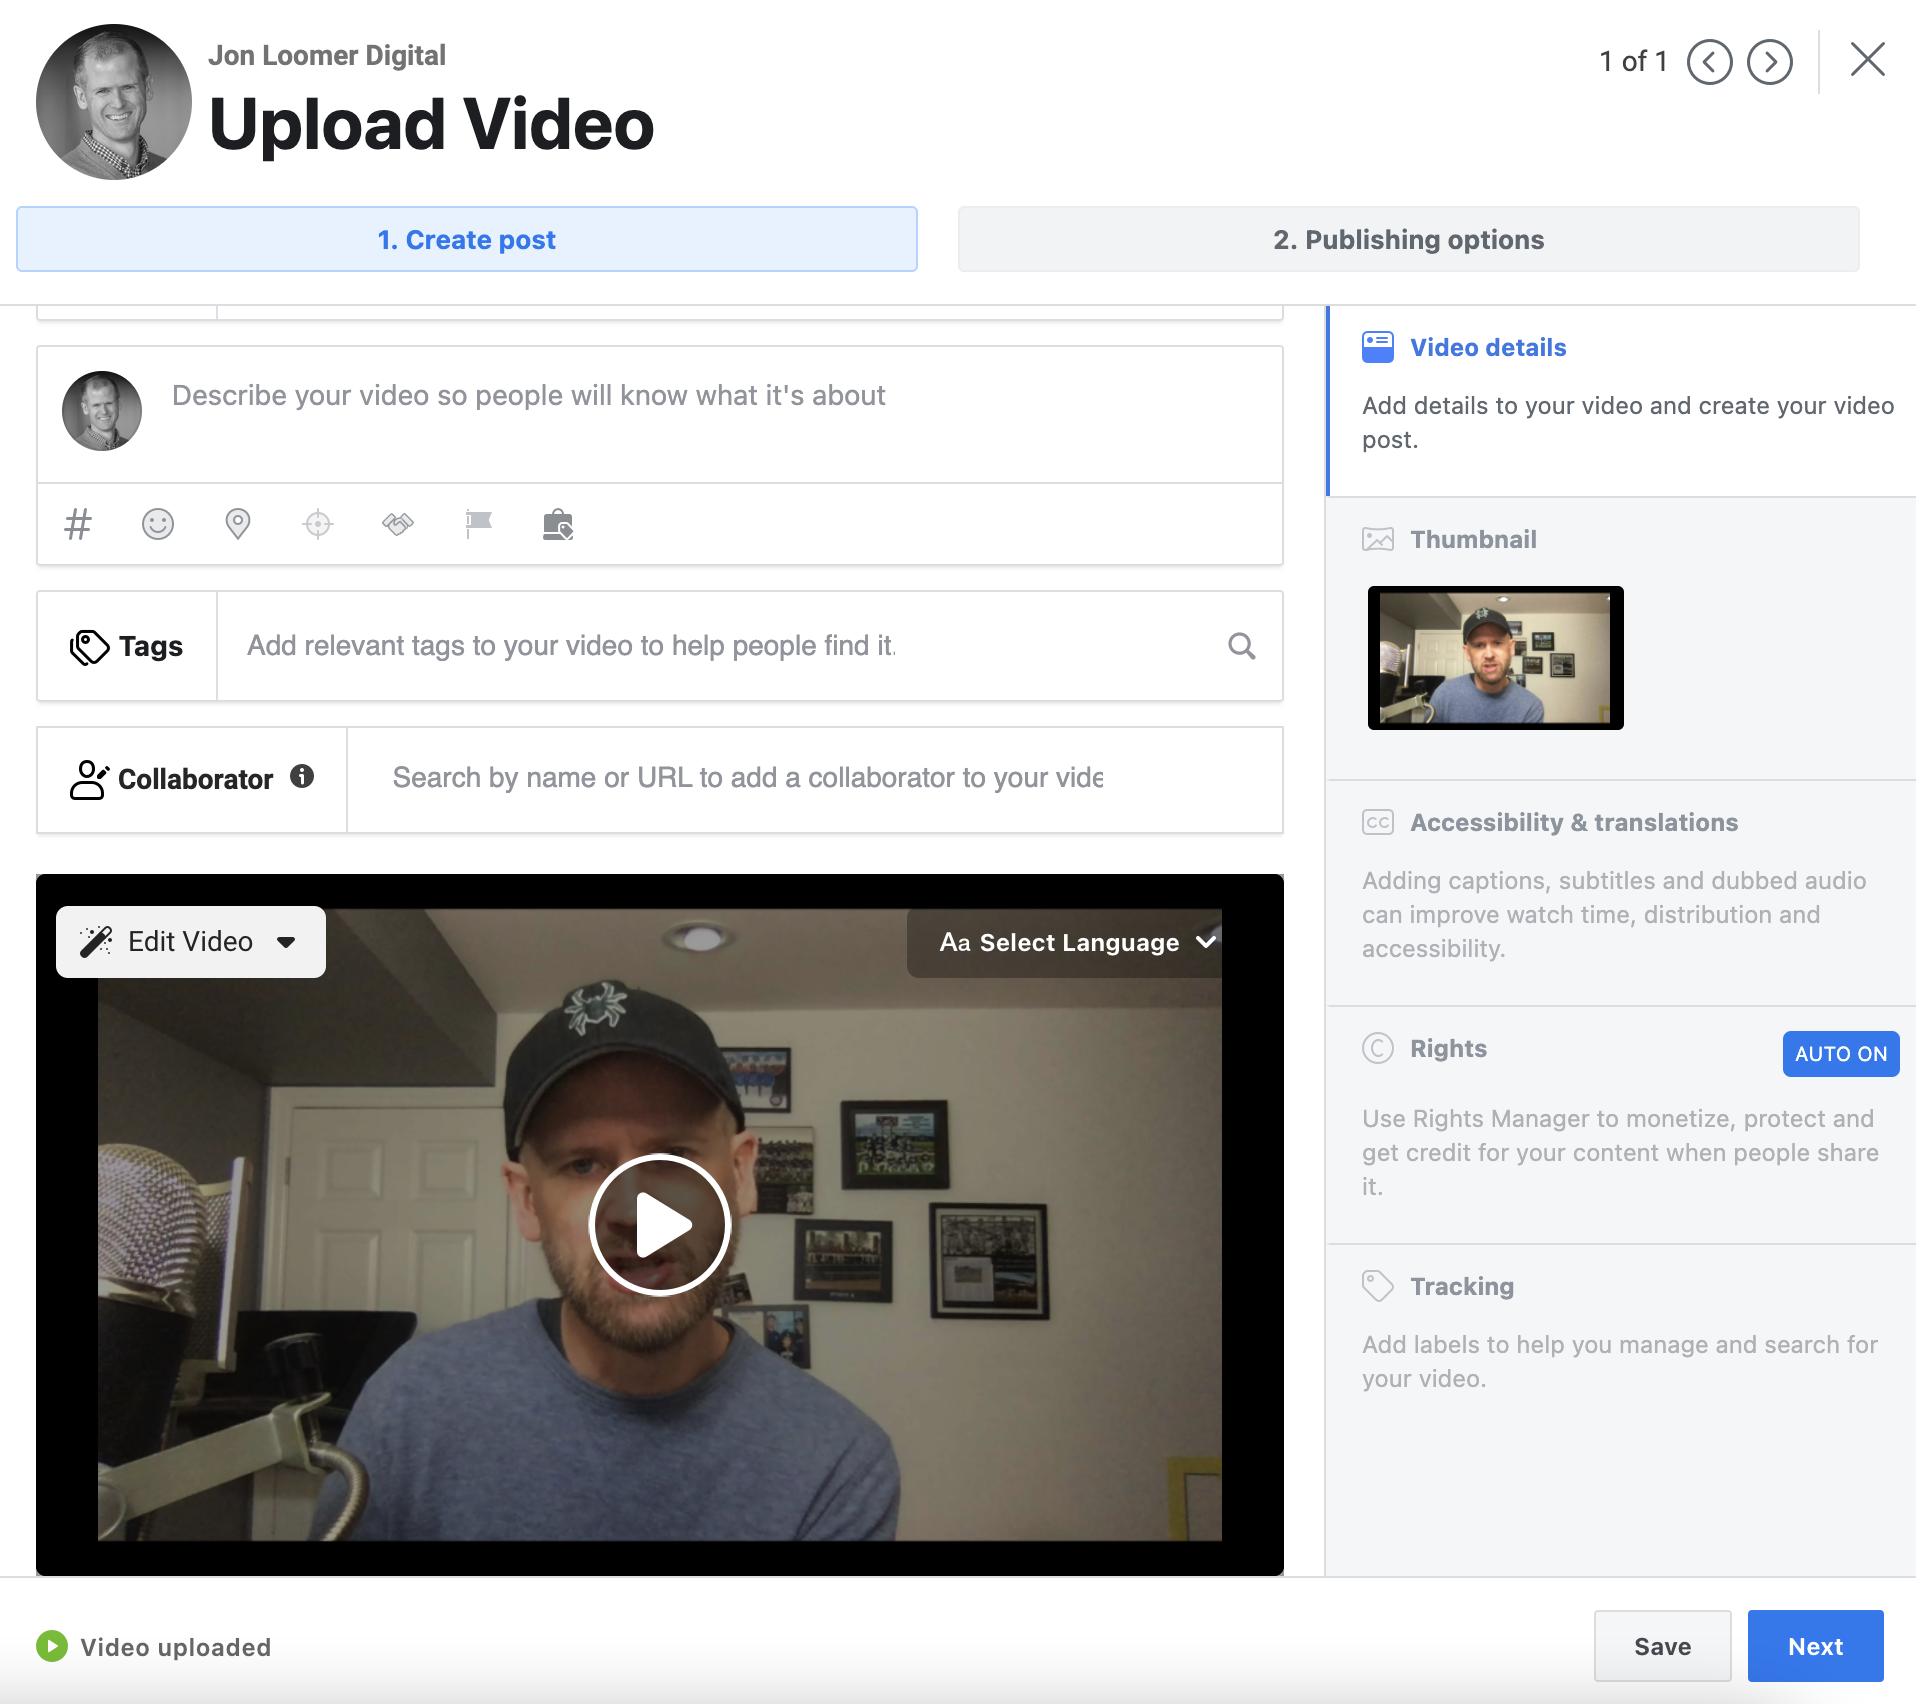Insert a hashtag with the # icon

pos(78,524)
